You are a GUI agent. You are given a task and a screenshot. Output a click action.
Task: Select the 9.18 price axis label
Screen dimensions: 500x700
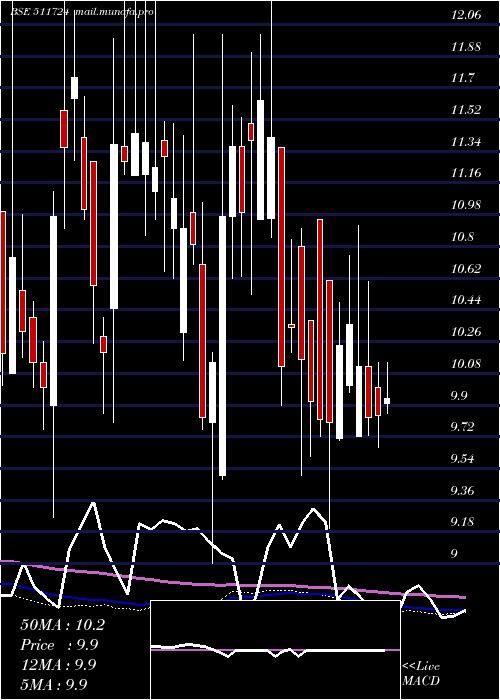[462, 522]
